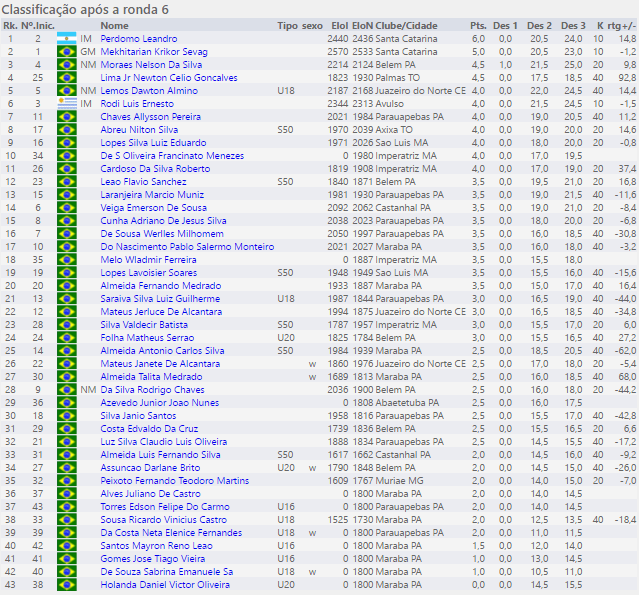Click Brazil flag in Leao Flavio Sanchez row
Screen dimensions: 639x595
[x=68, y=181]
